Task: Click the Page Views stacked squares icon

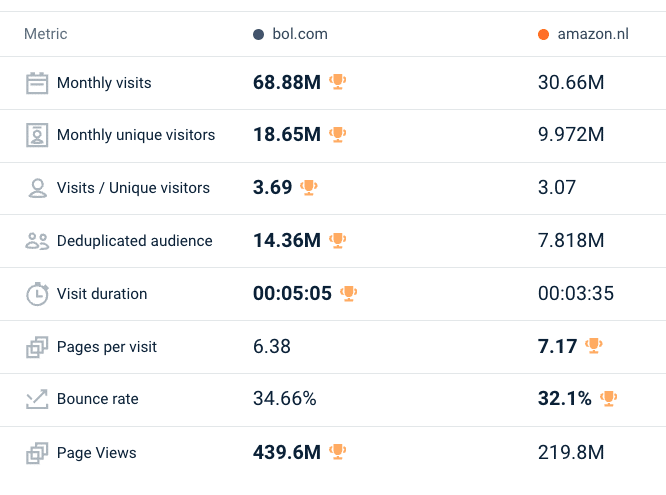Action: [37, 453]
